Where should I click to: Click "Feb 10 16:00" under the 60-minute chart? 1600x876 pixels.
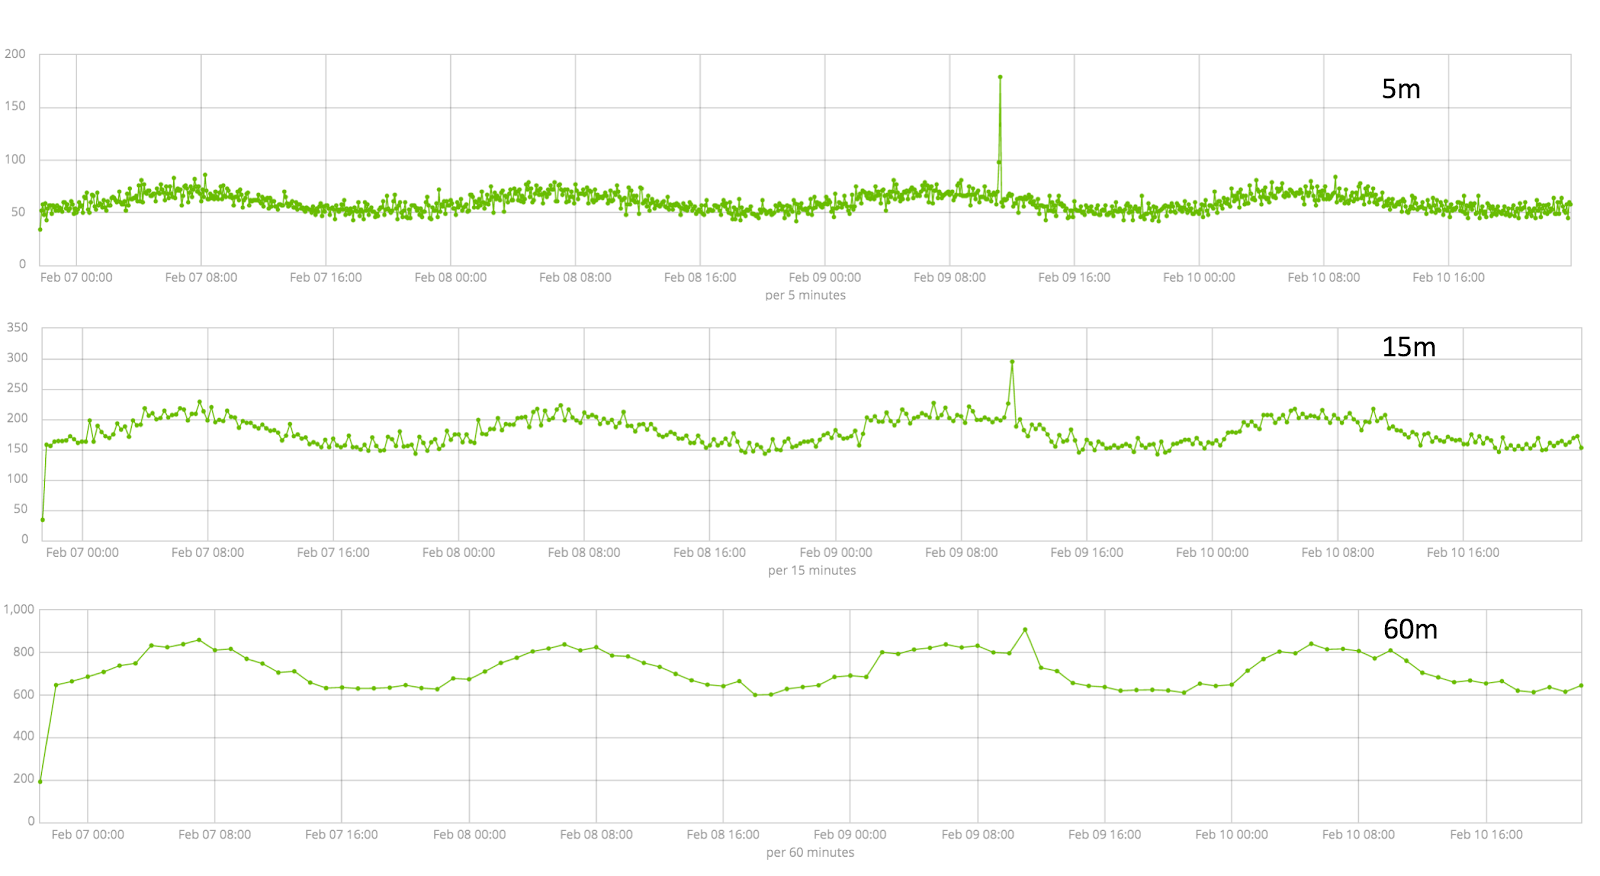(1486, 834)
